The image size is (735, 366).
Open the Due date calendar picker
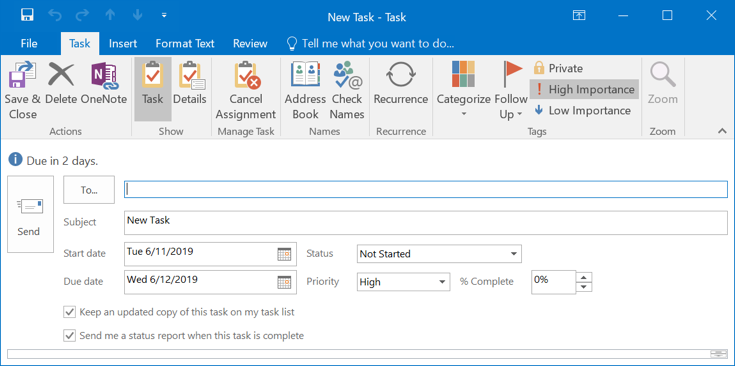point(284,282)
